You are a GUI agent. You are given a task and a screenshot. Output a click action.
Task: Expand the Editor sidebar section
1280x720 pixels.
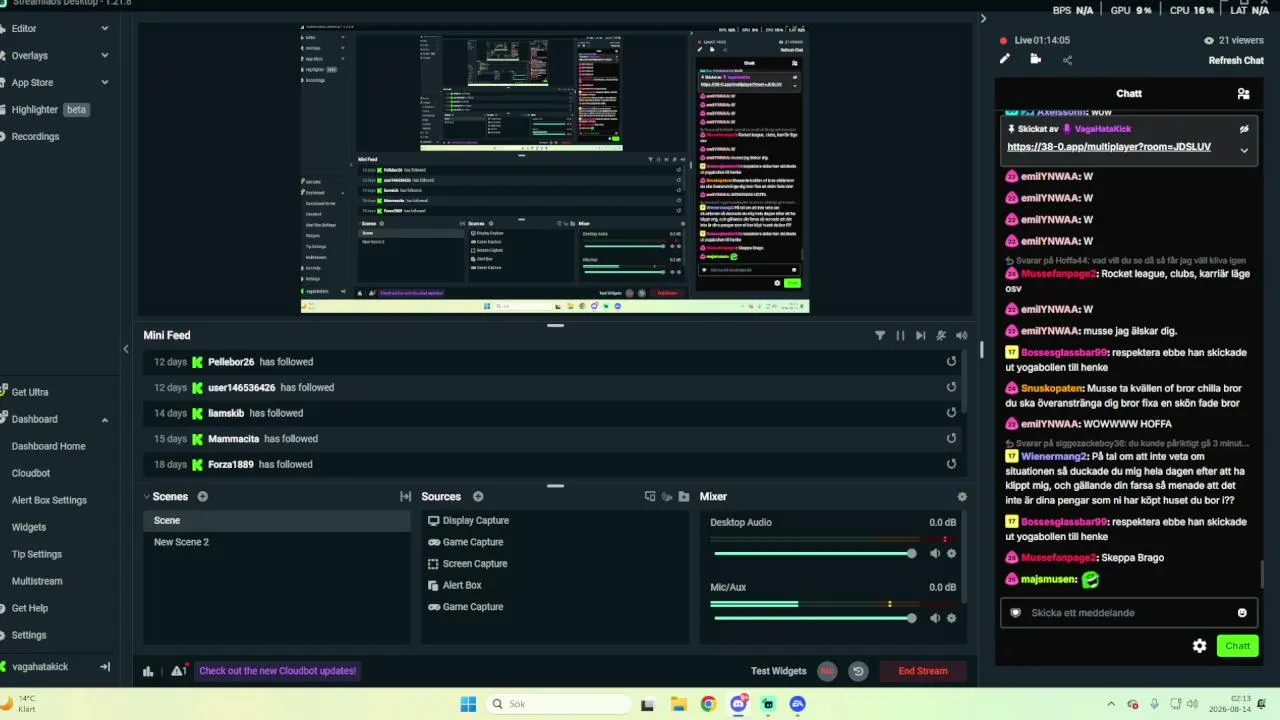click(105, 29)
